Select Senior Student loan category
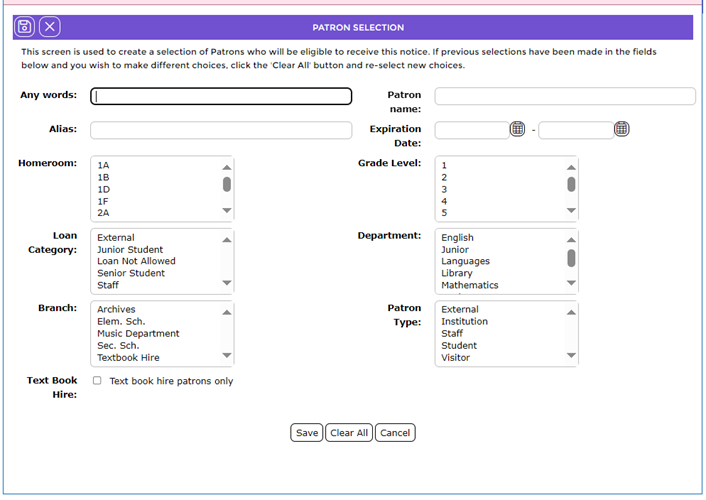The image size is (706, 500). coord(131,273)
